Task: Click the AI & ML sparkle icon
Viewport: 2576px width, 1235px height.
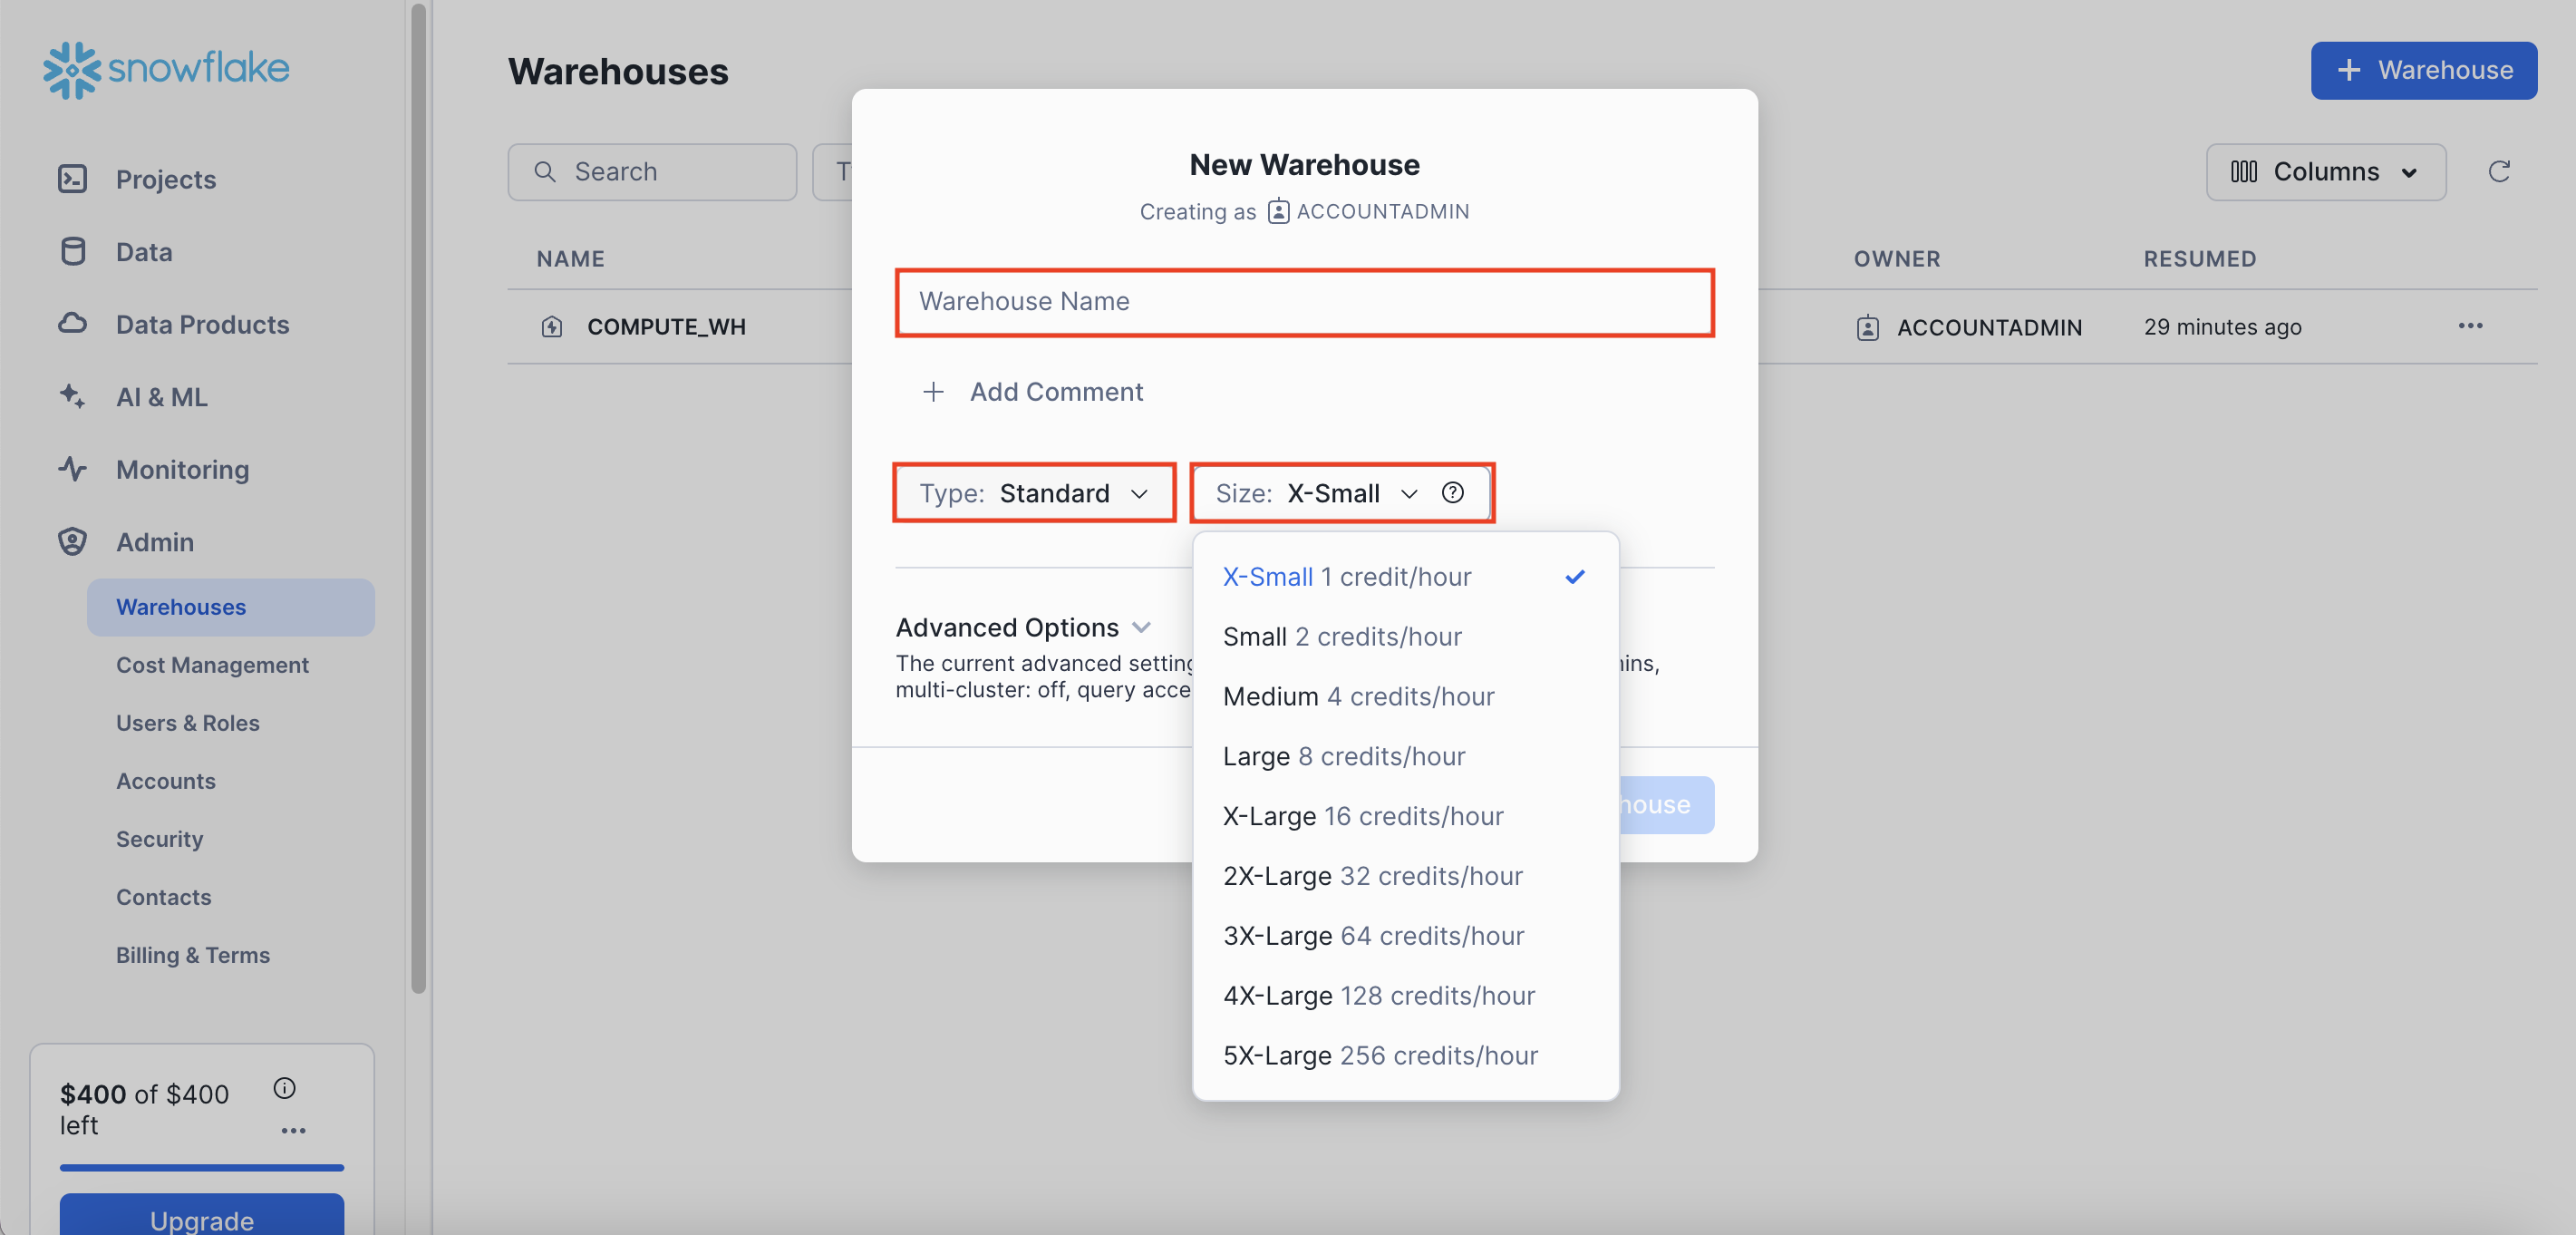Action: tap(72, 396)
